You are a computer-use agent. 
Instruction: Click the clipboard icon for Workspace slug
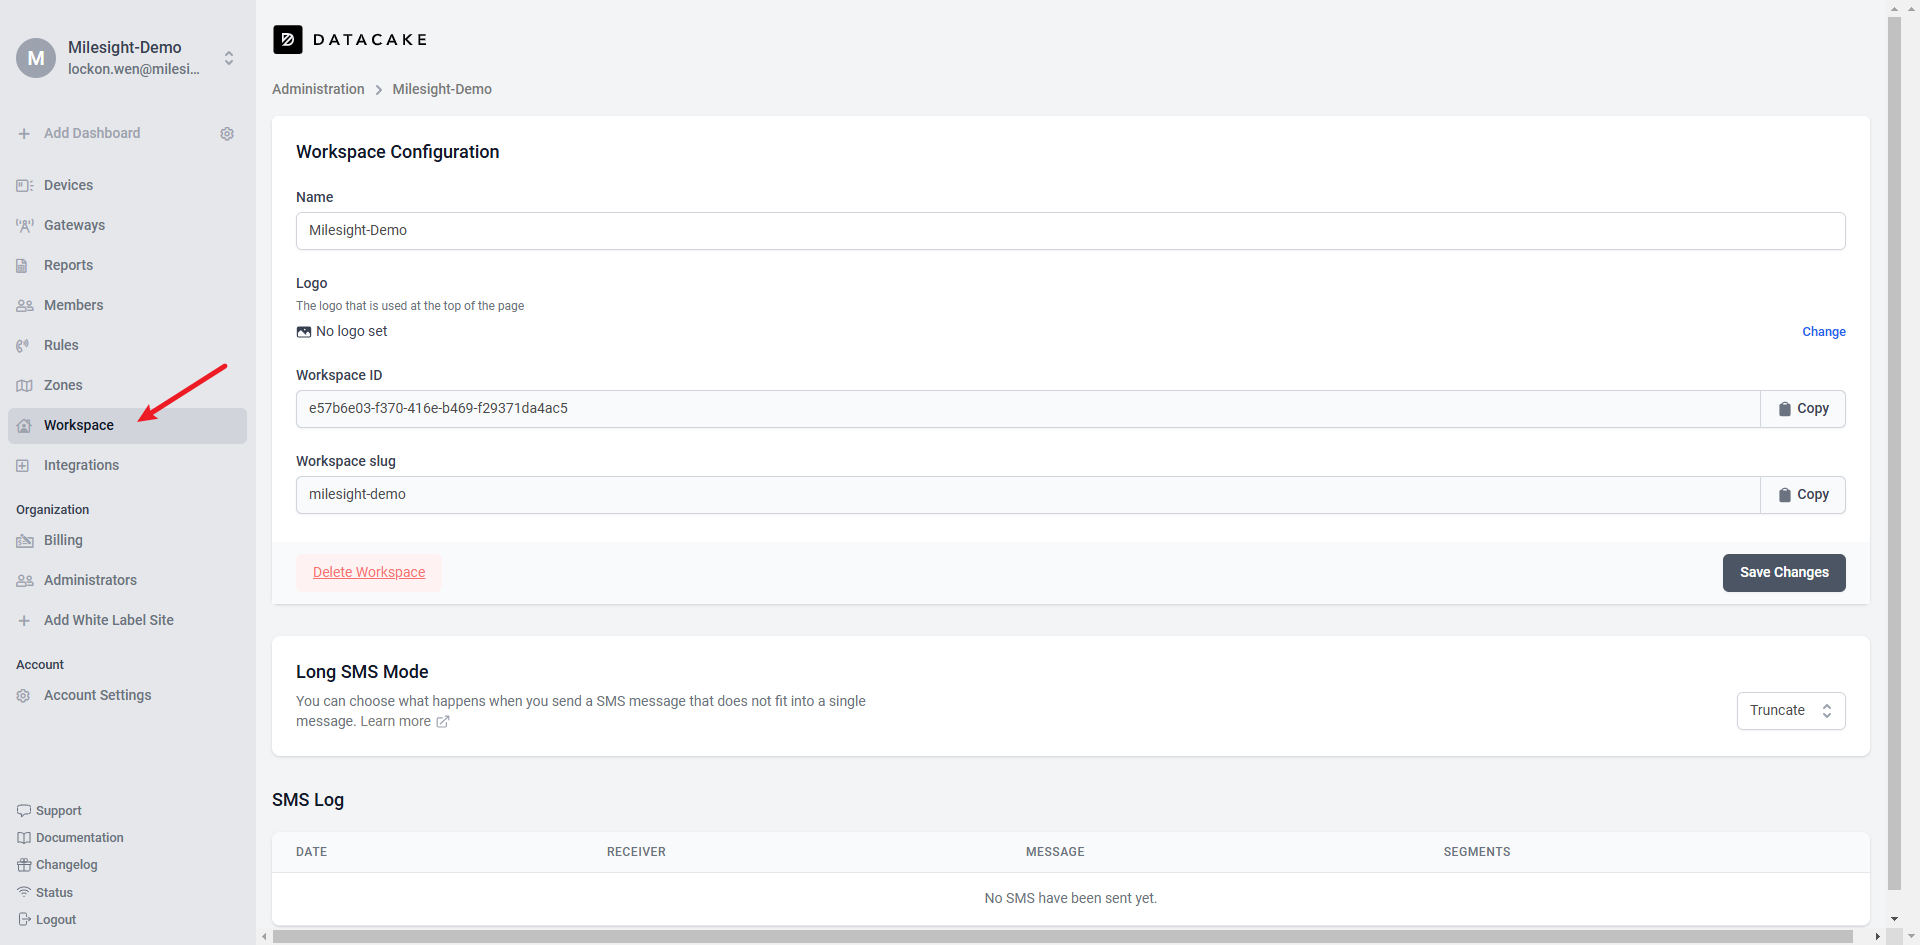1785,495
